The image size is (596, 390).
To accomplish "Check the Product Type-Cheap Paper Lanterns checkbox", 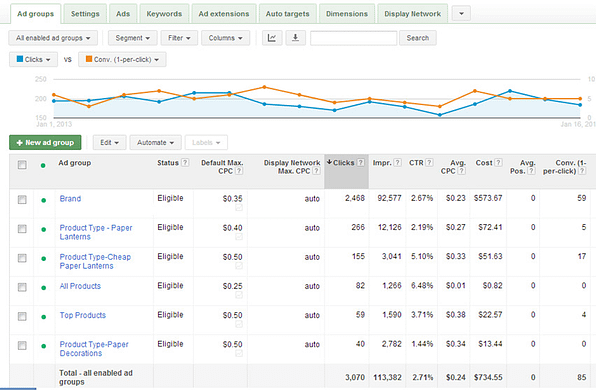I will pos(22,258).
